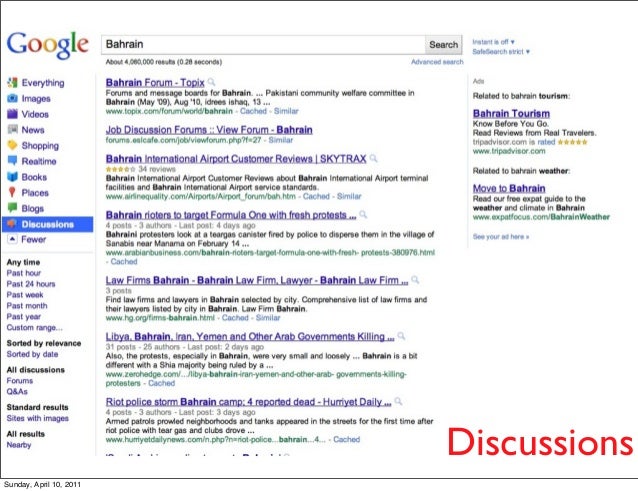Open Similar link for eslcafe.com result
638x491 pixels.
pos(280,140)
